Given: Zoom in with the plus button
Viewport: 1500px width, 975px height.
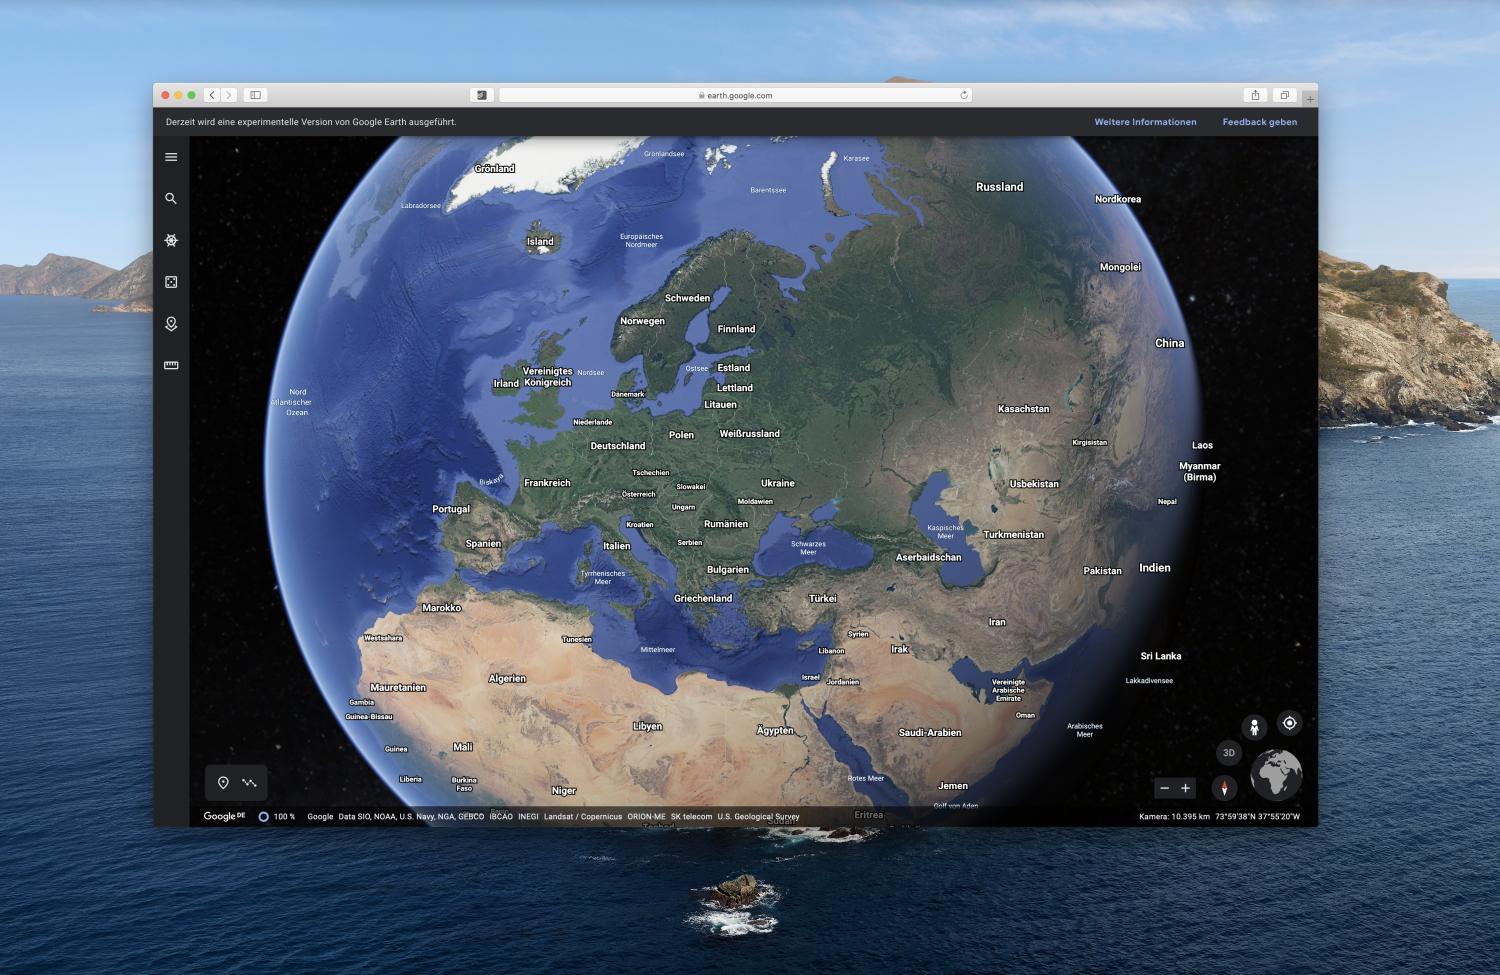Looking at the screenshot, I should tap(1186, 788).
